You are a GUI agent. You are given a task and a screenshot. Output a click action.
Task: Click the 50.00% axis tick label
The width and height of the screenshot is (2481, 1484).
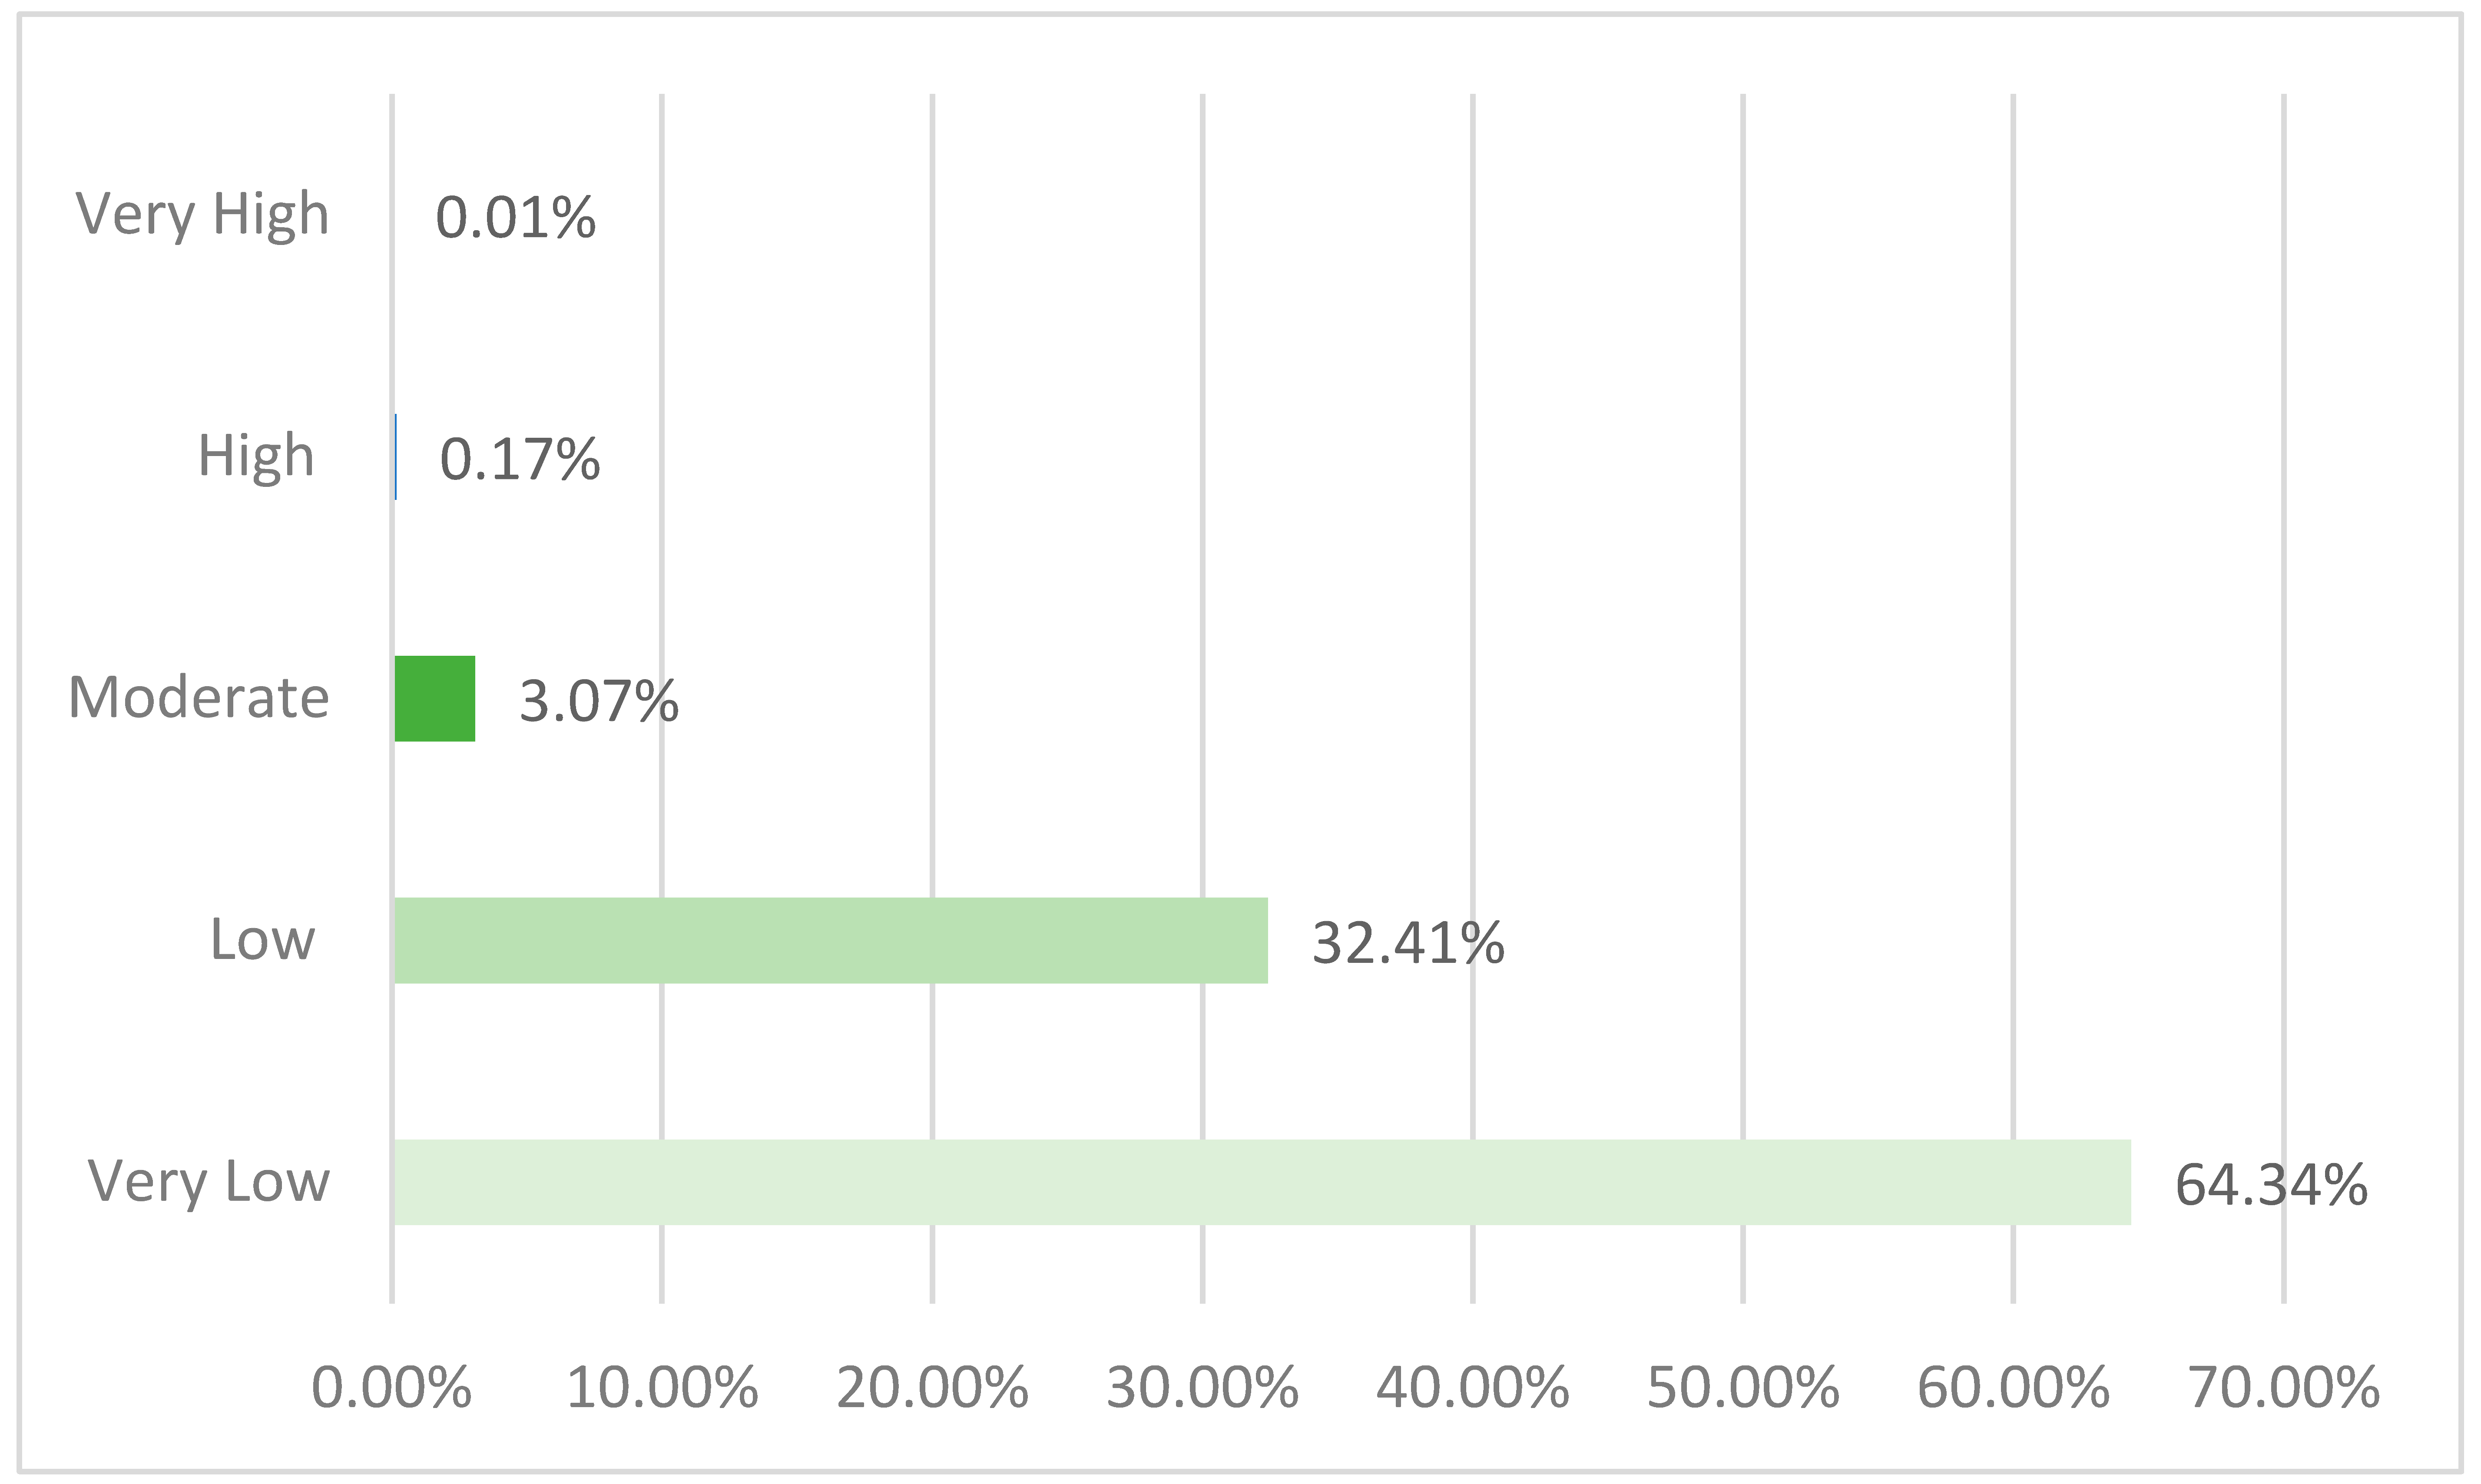[x=1743, y=1388]
